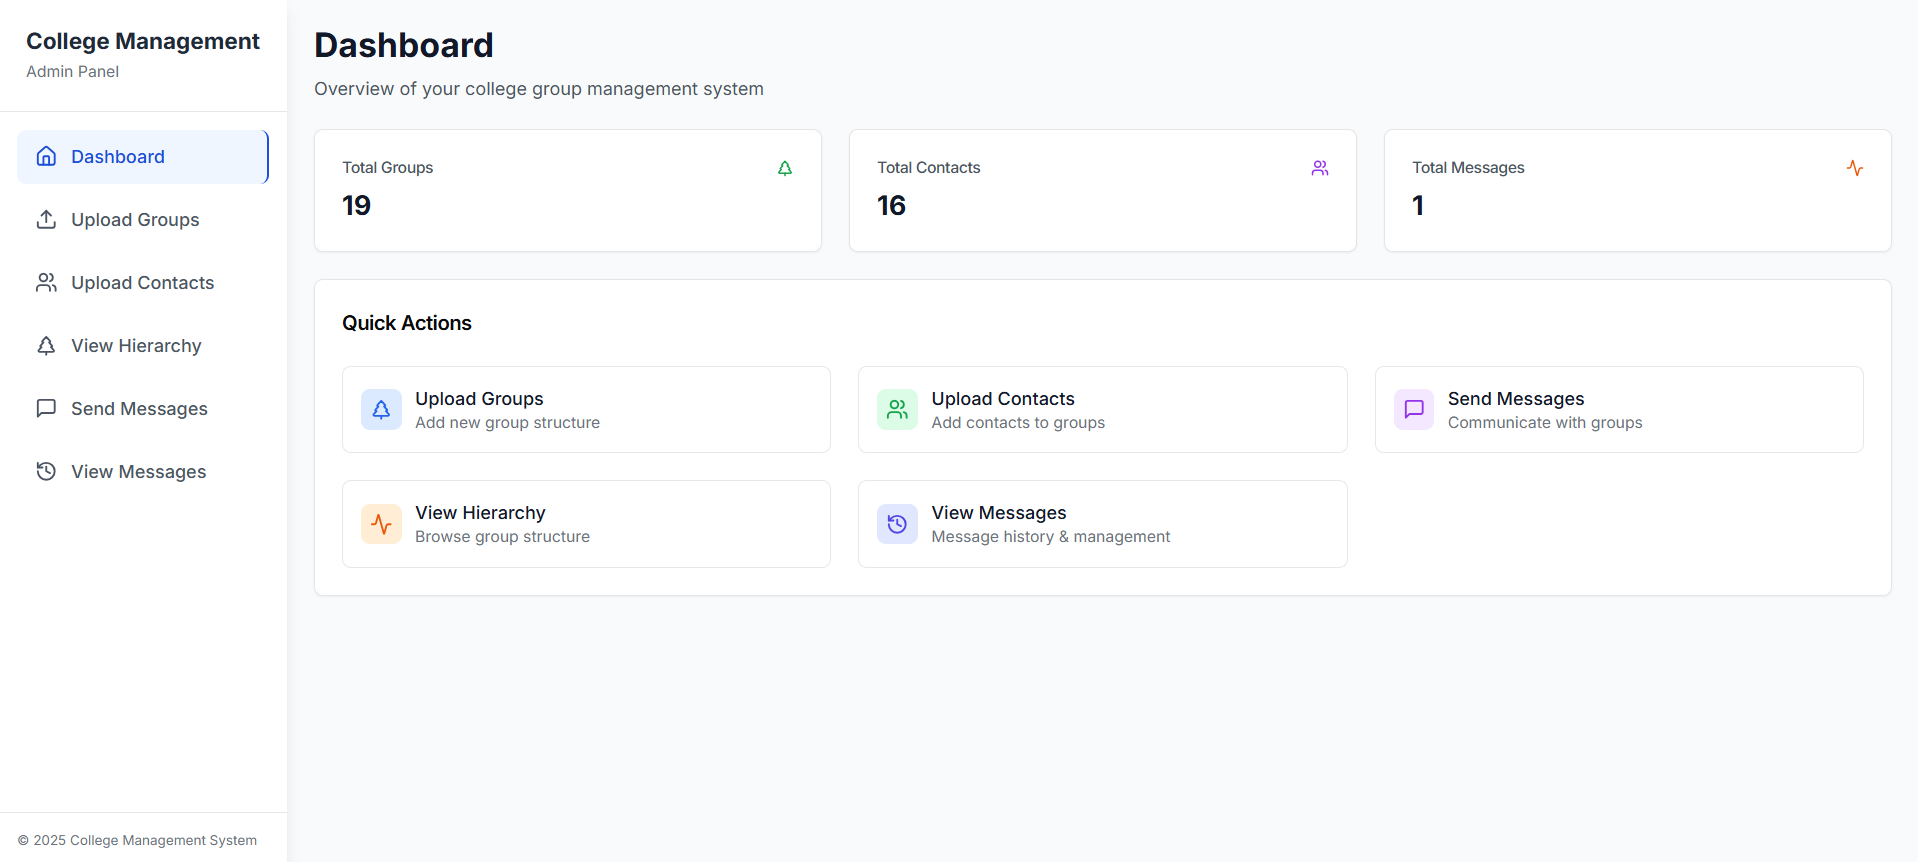The width and height of the screenshot is (1918, 862).
Task: Click the home icon beside Dashboard in sidebar
Action: 46,156
